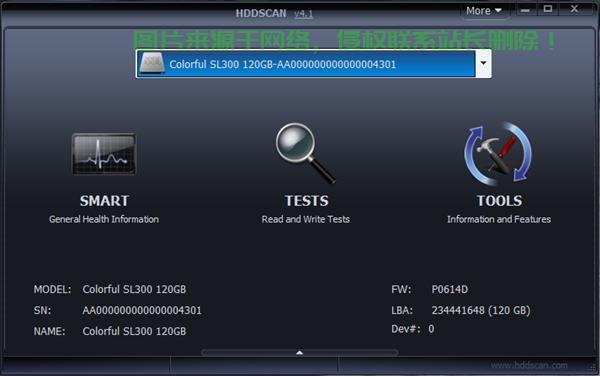Open the More menu
Image resolution: width=600 pixels, height=376 pixels.
click(484, 11)
